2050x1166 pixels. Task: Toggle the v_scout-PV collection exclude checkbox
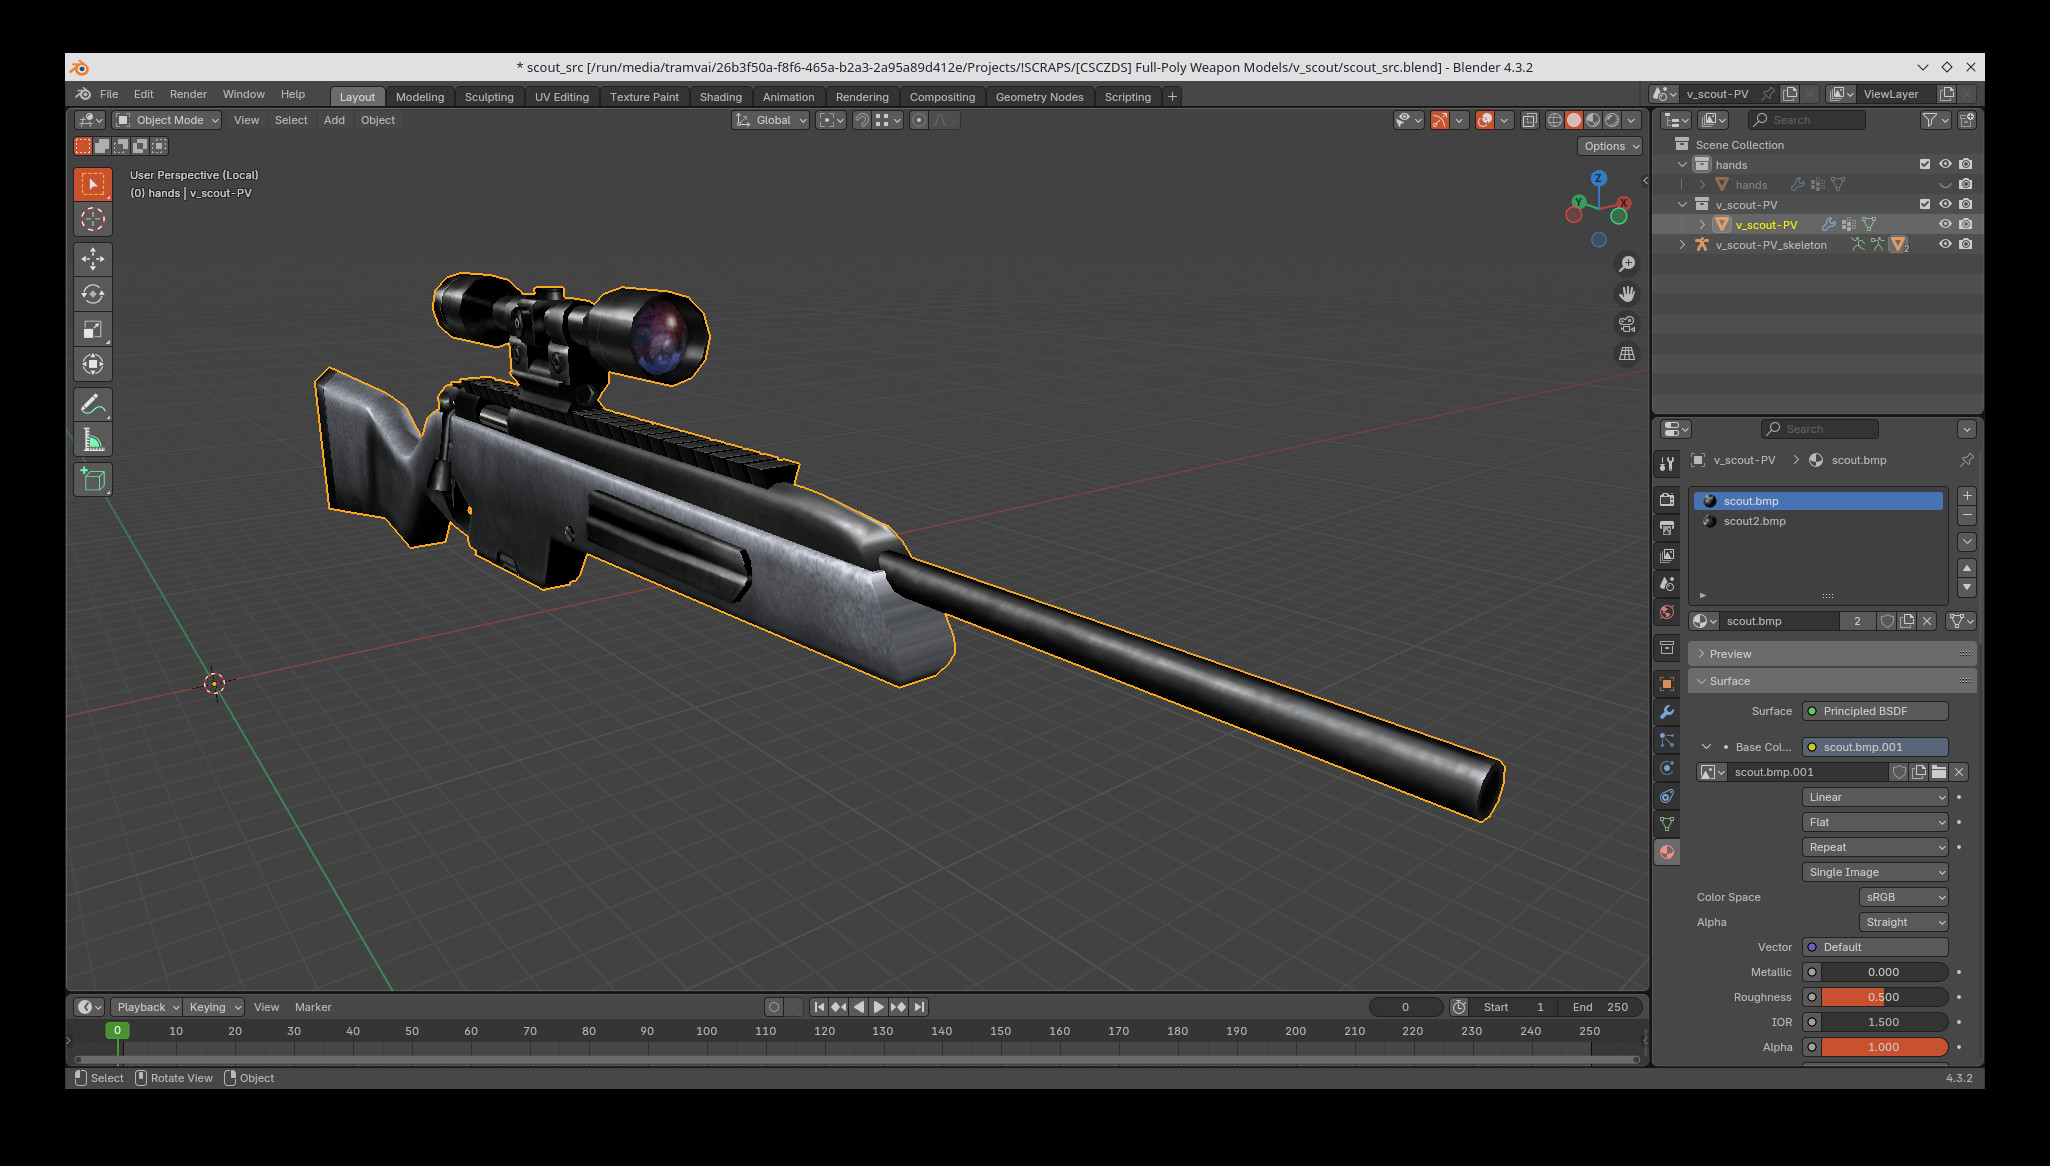[x=1925, y=204]
